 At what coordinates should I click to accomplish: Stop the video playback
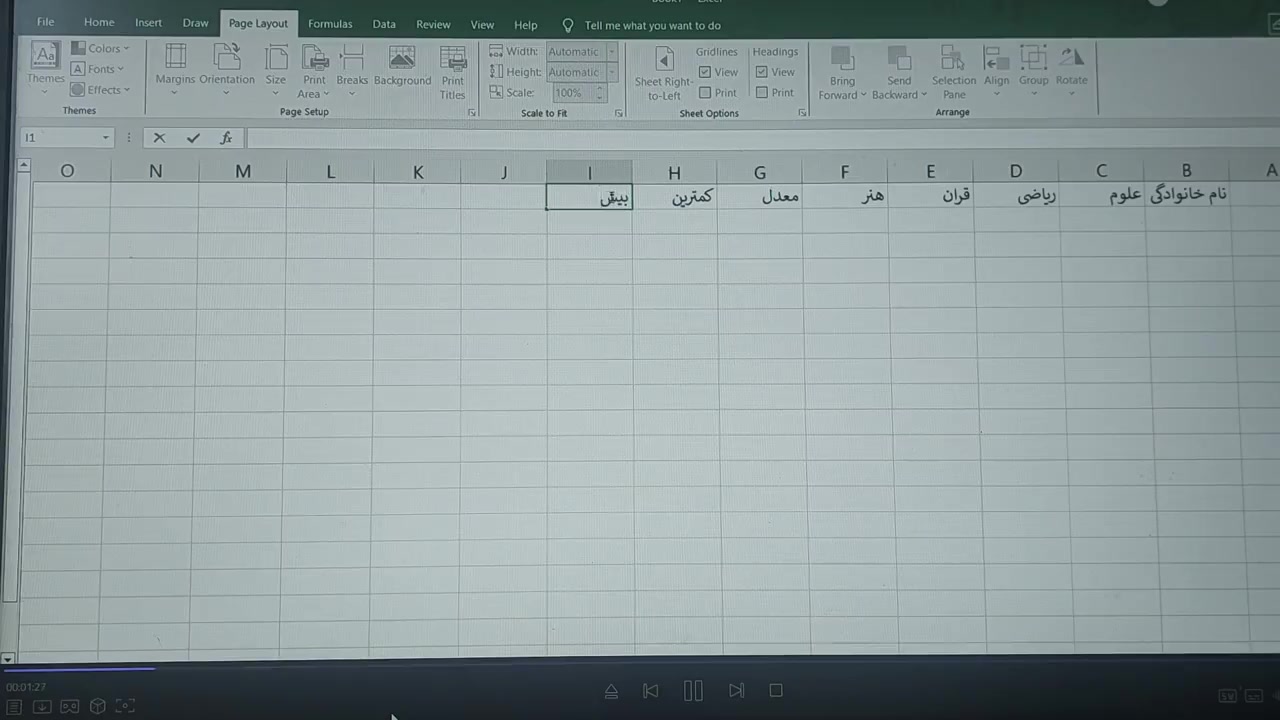pos(776,690)
